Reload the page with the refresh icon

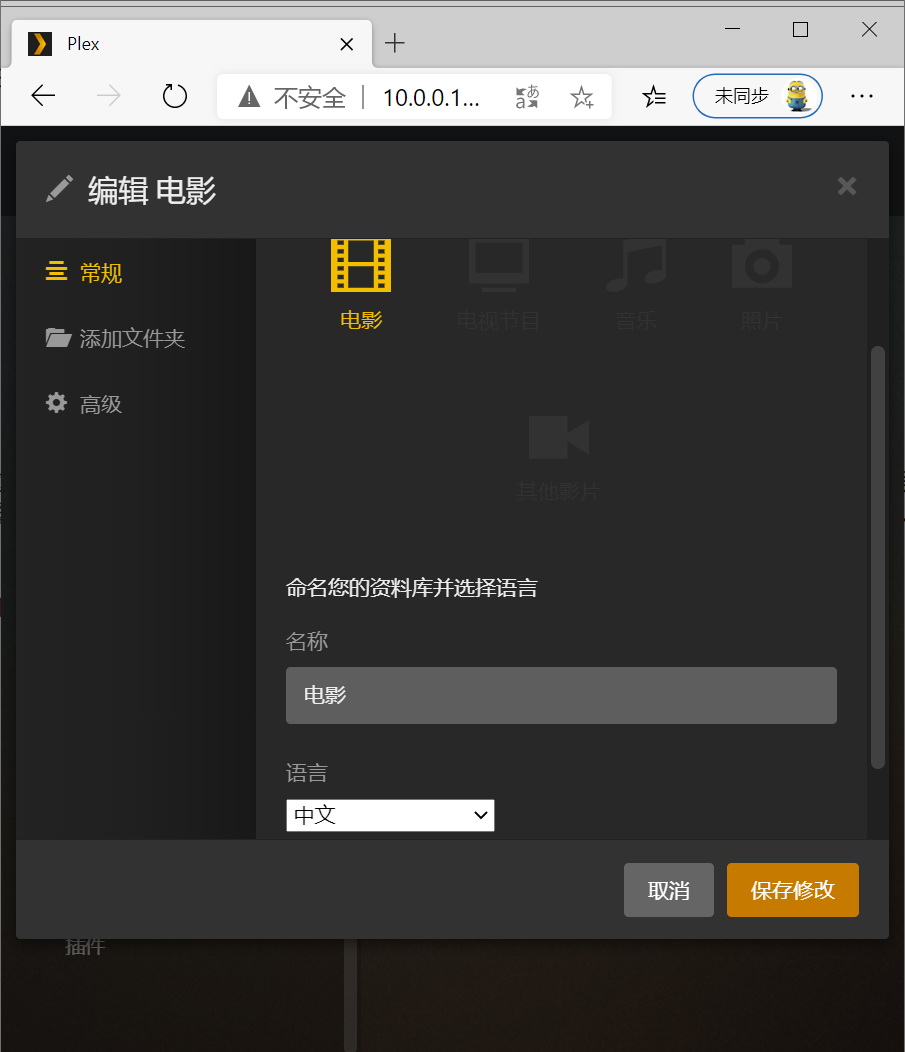click(174, 96)
